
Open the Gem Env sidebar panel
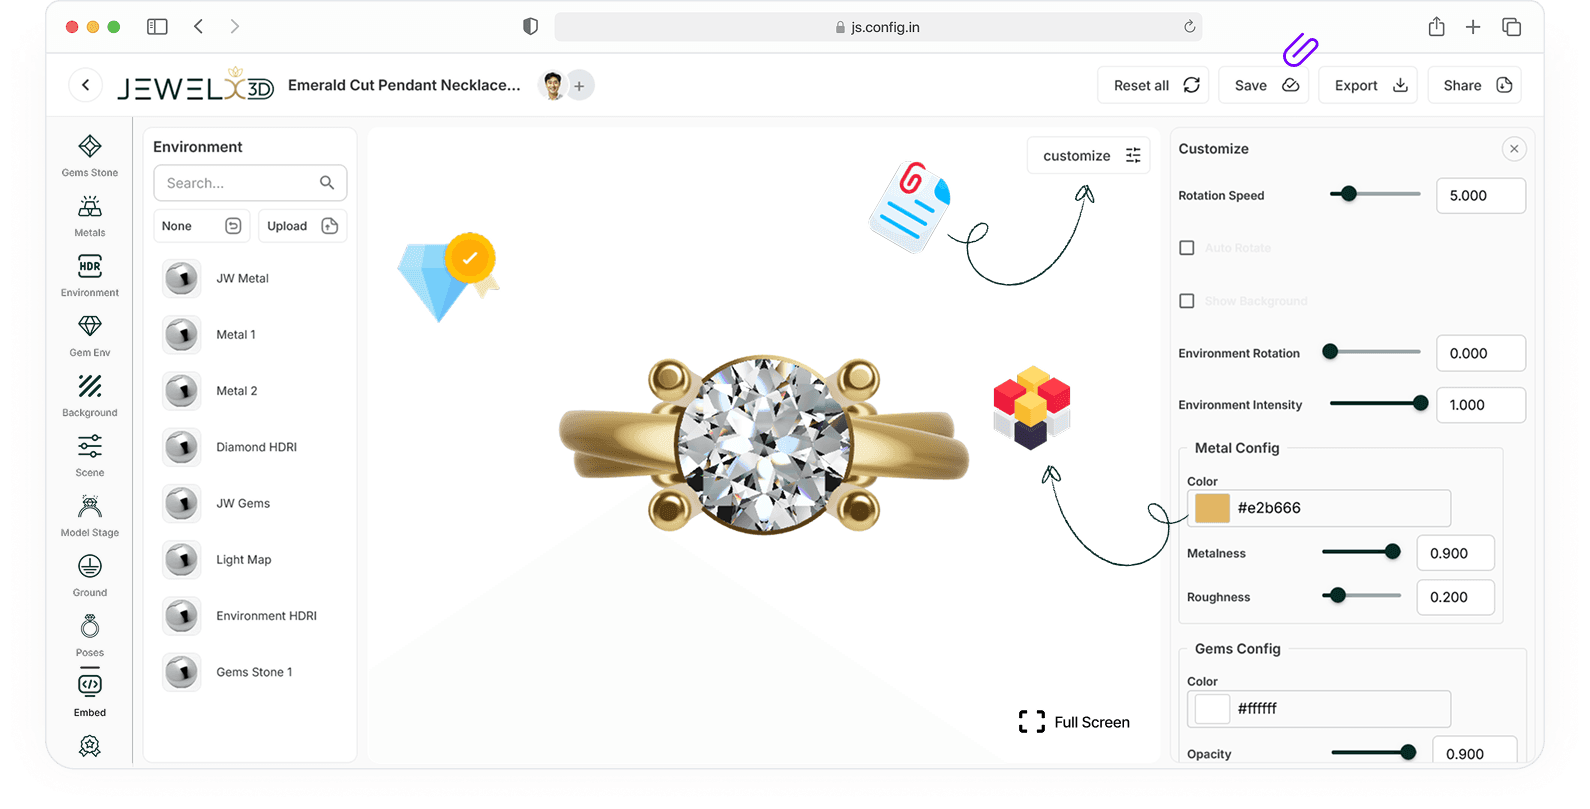(90, 336)
